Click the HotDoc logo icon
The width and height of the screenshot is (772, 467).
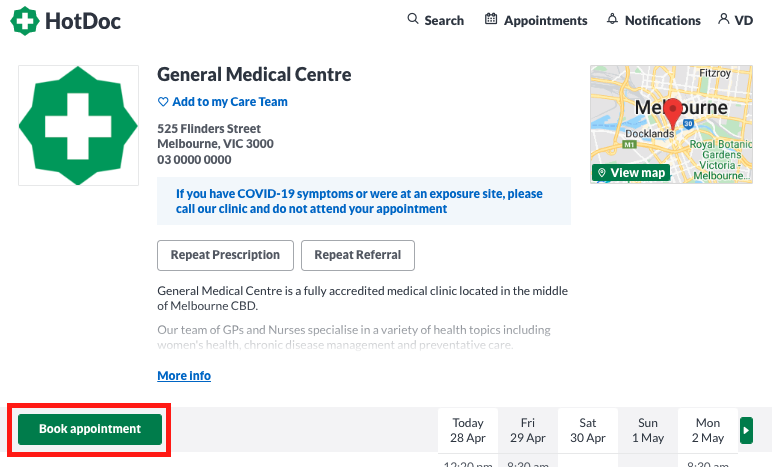click(x=25, y=20)
